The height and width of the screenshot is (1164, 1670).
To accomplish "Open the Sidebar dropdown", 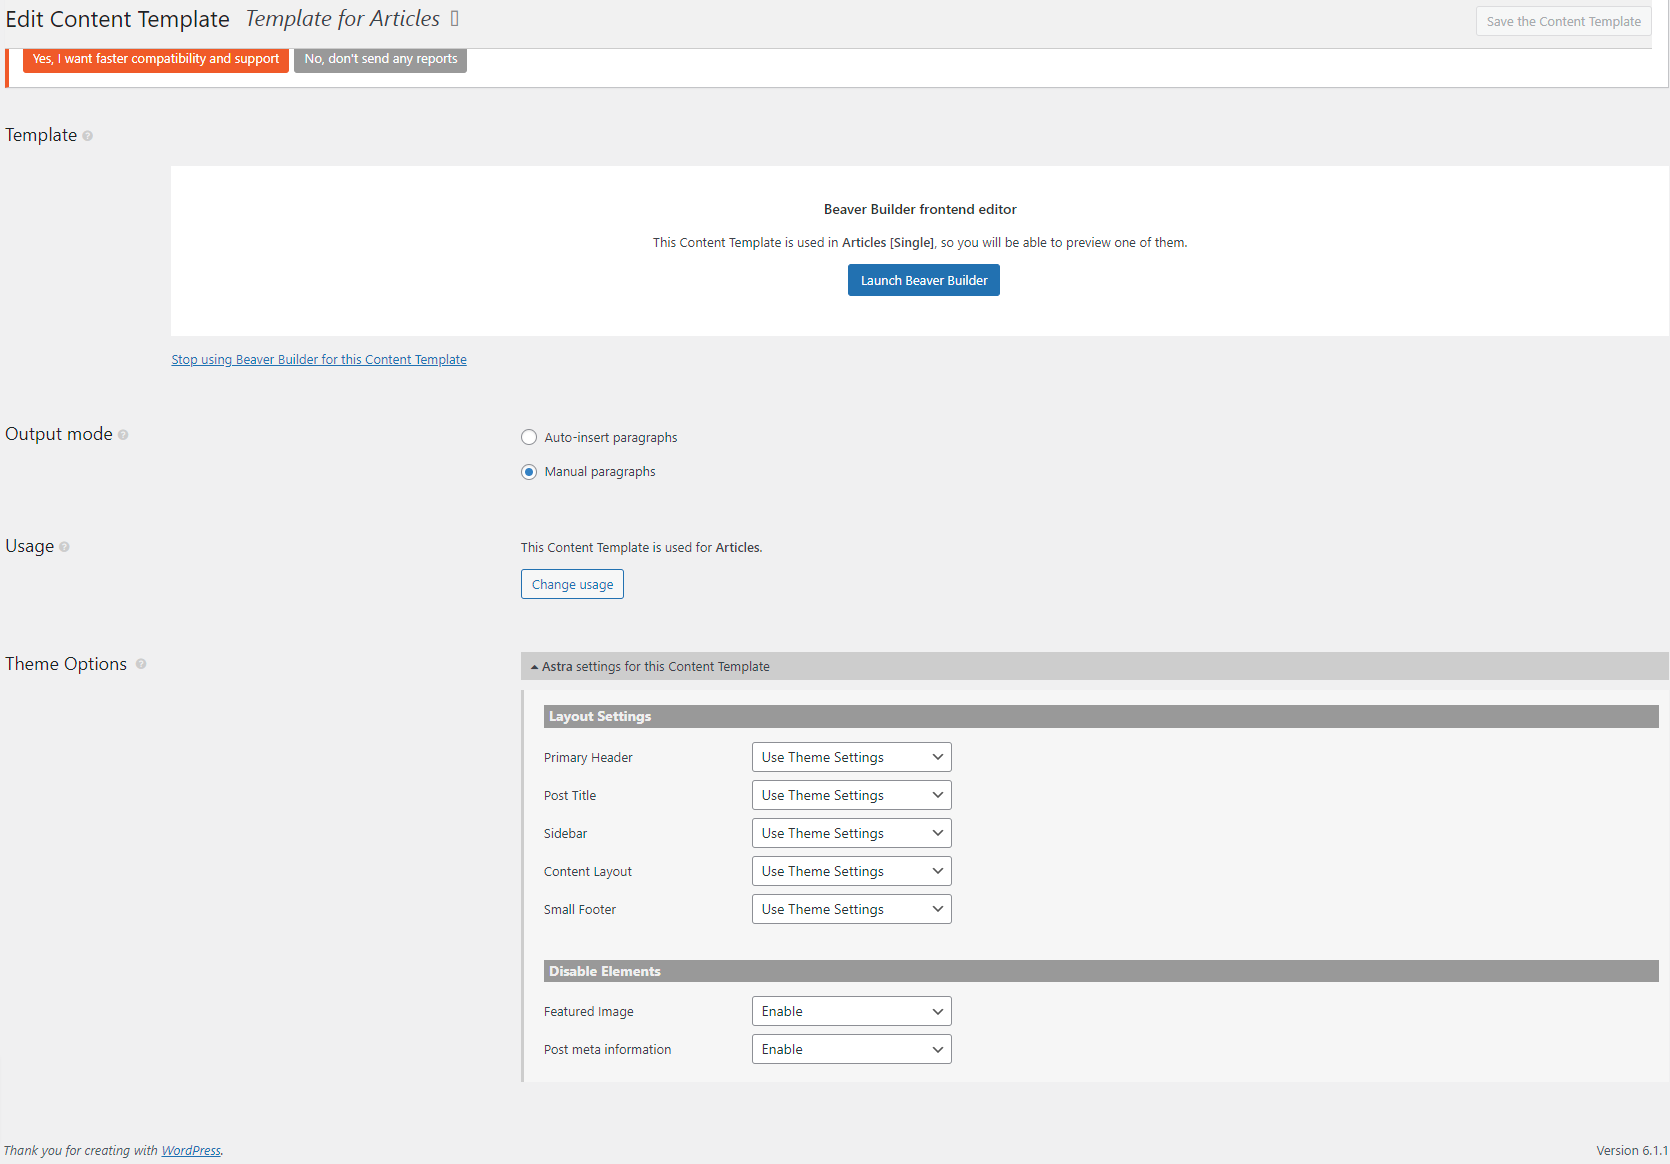I will tap(851, 833).
